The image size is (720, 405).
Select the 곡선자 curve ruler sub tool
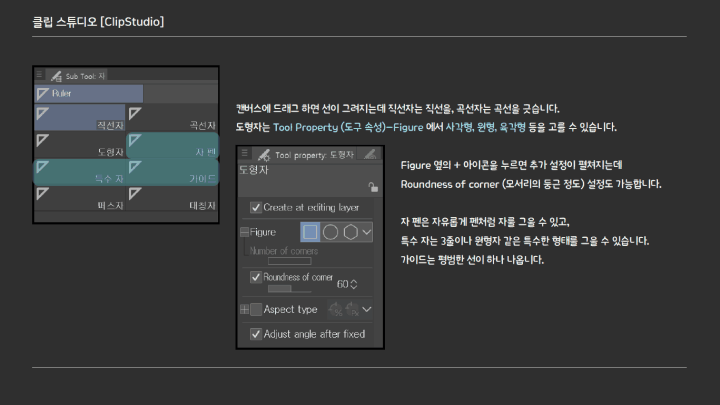point(172,118)
